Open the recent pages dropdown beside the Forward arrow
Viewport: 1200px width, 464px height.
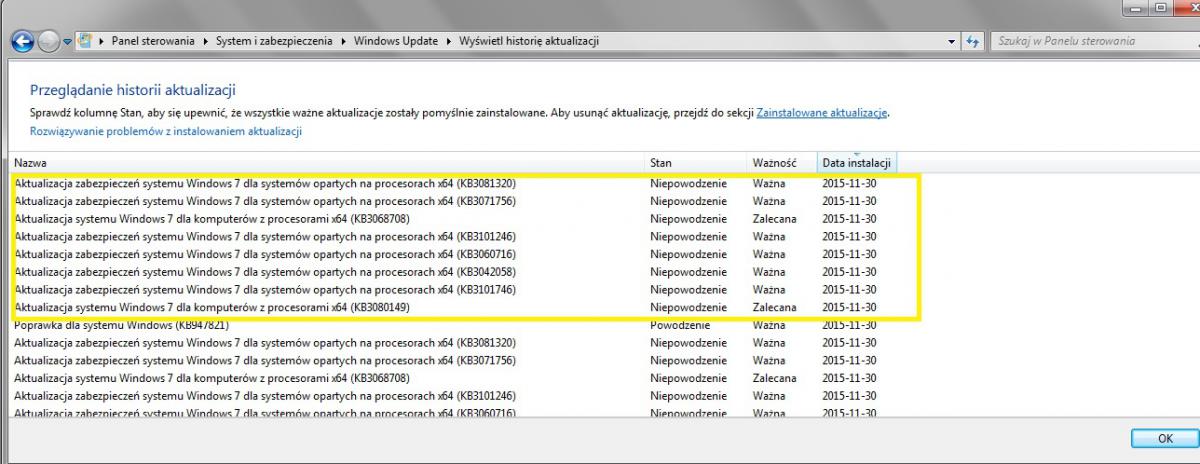[68, 42]
